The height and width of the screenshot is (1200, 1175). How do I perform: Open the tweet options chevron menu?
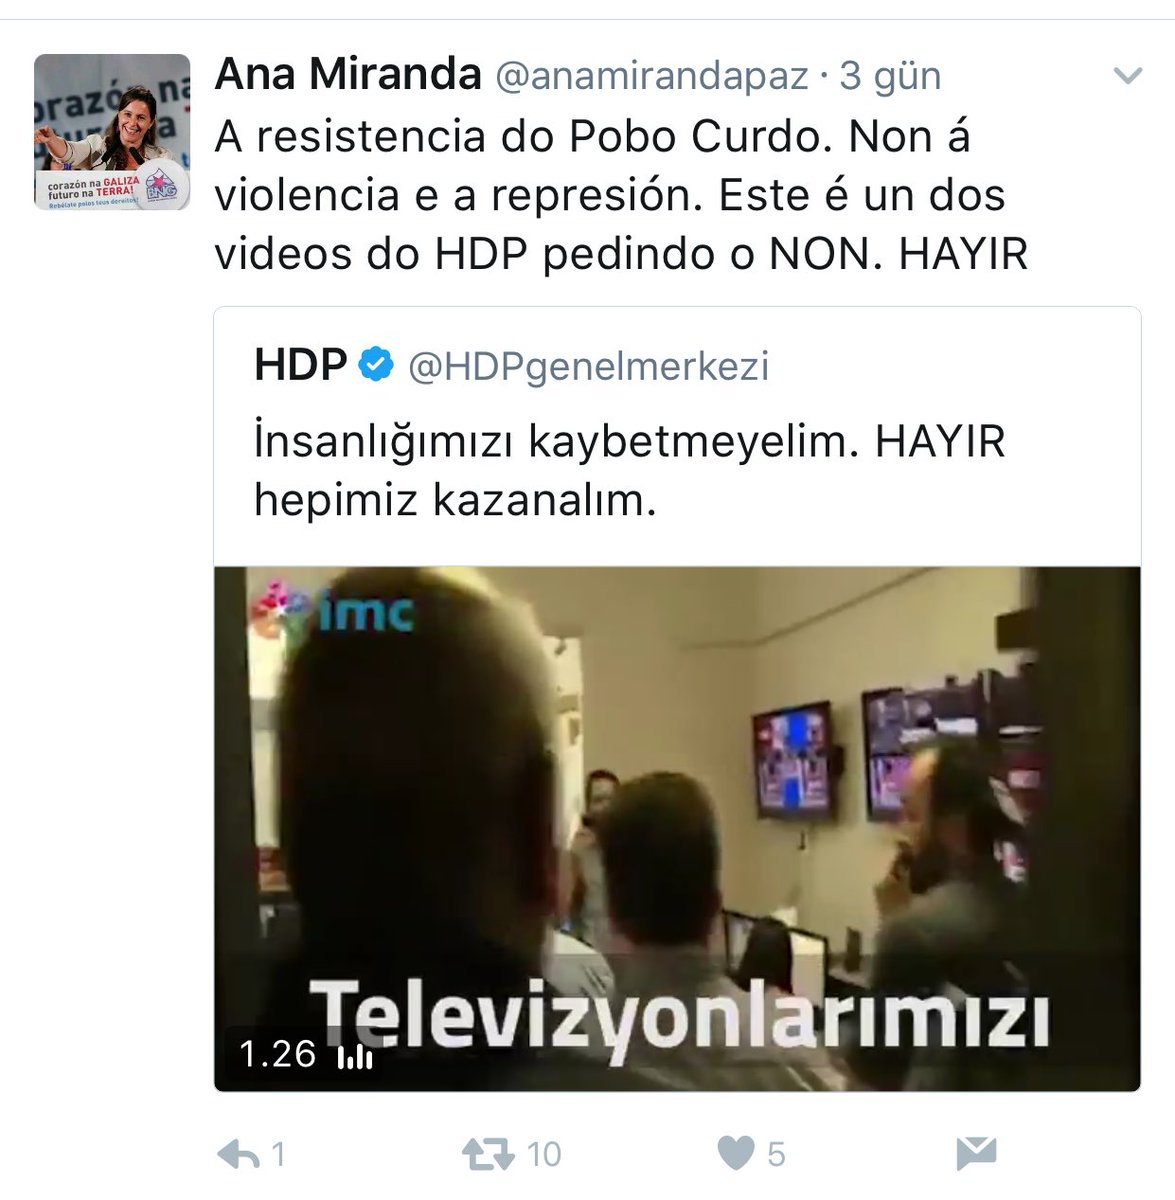pyautogui.click(x=1127, y=76)
